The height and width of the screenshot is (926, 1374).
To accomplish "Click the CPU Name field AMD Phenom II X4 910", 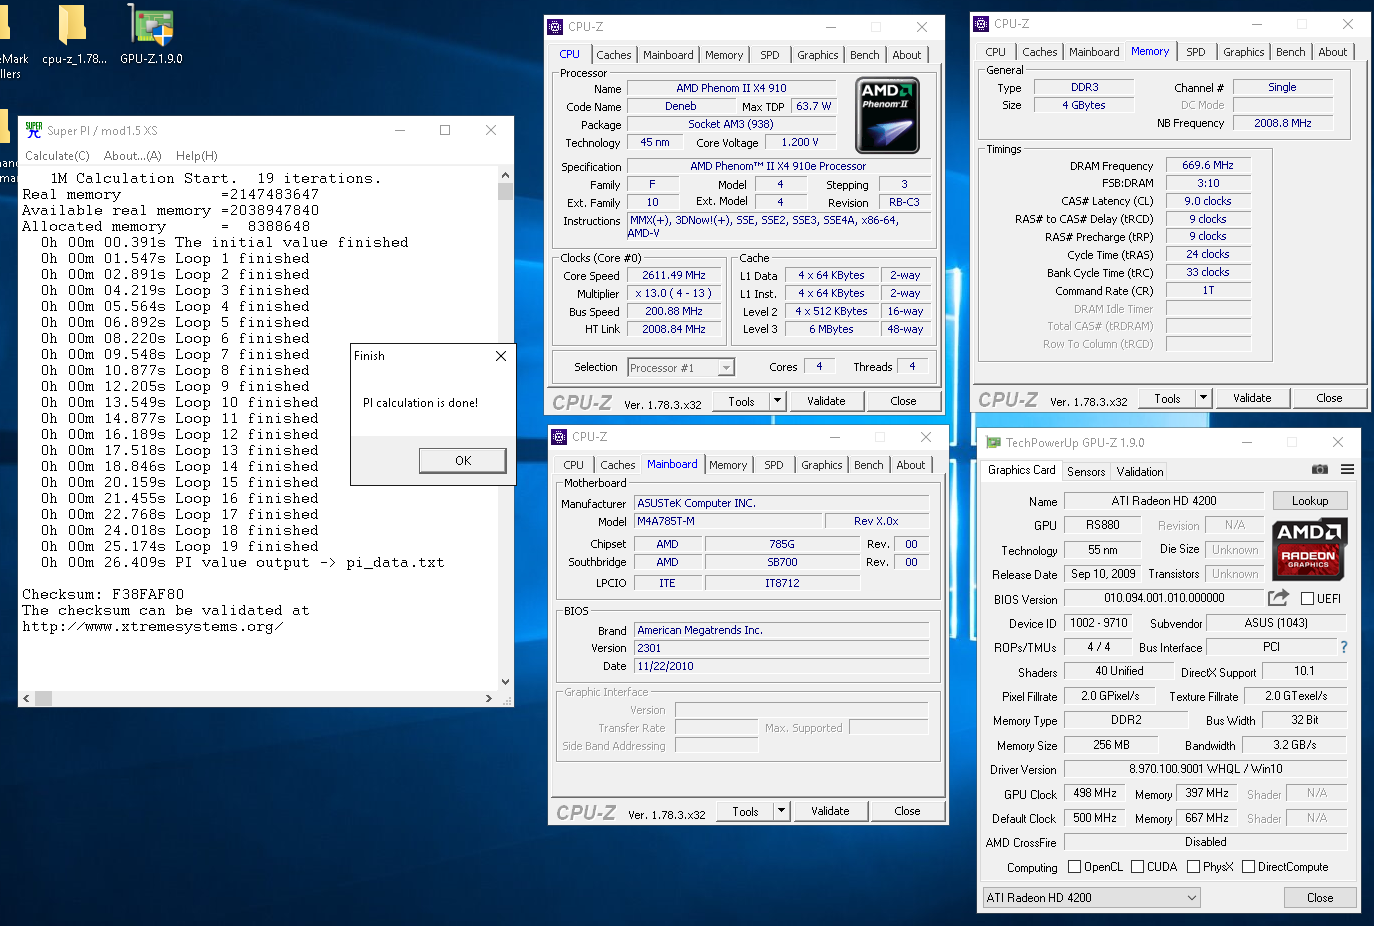I will click(731, 88).
